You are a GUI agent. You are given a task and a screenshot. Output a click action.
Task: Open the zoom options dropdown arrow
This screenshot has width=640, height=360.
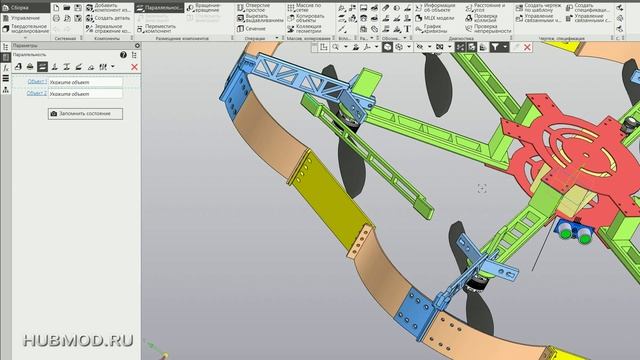pos(345,47)
